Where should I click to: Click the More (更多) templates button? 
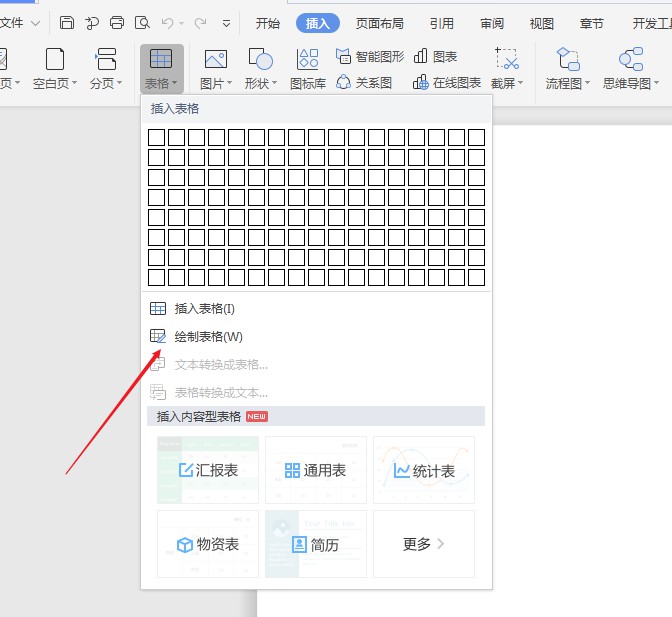[x=423, y=544]
